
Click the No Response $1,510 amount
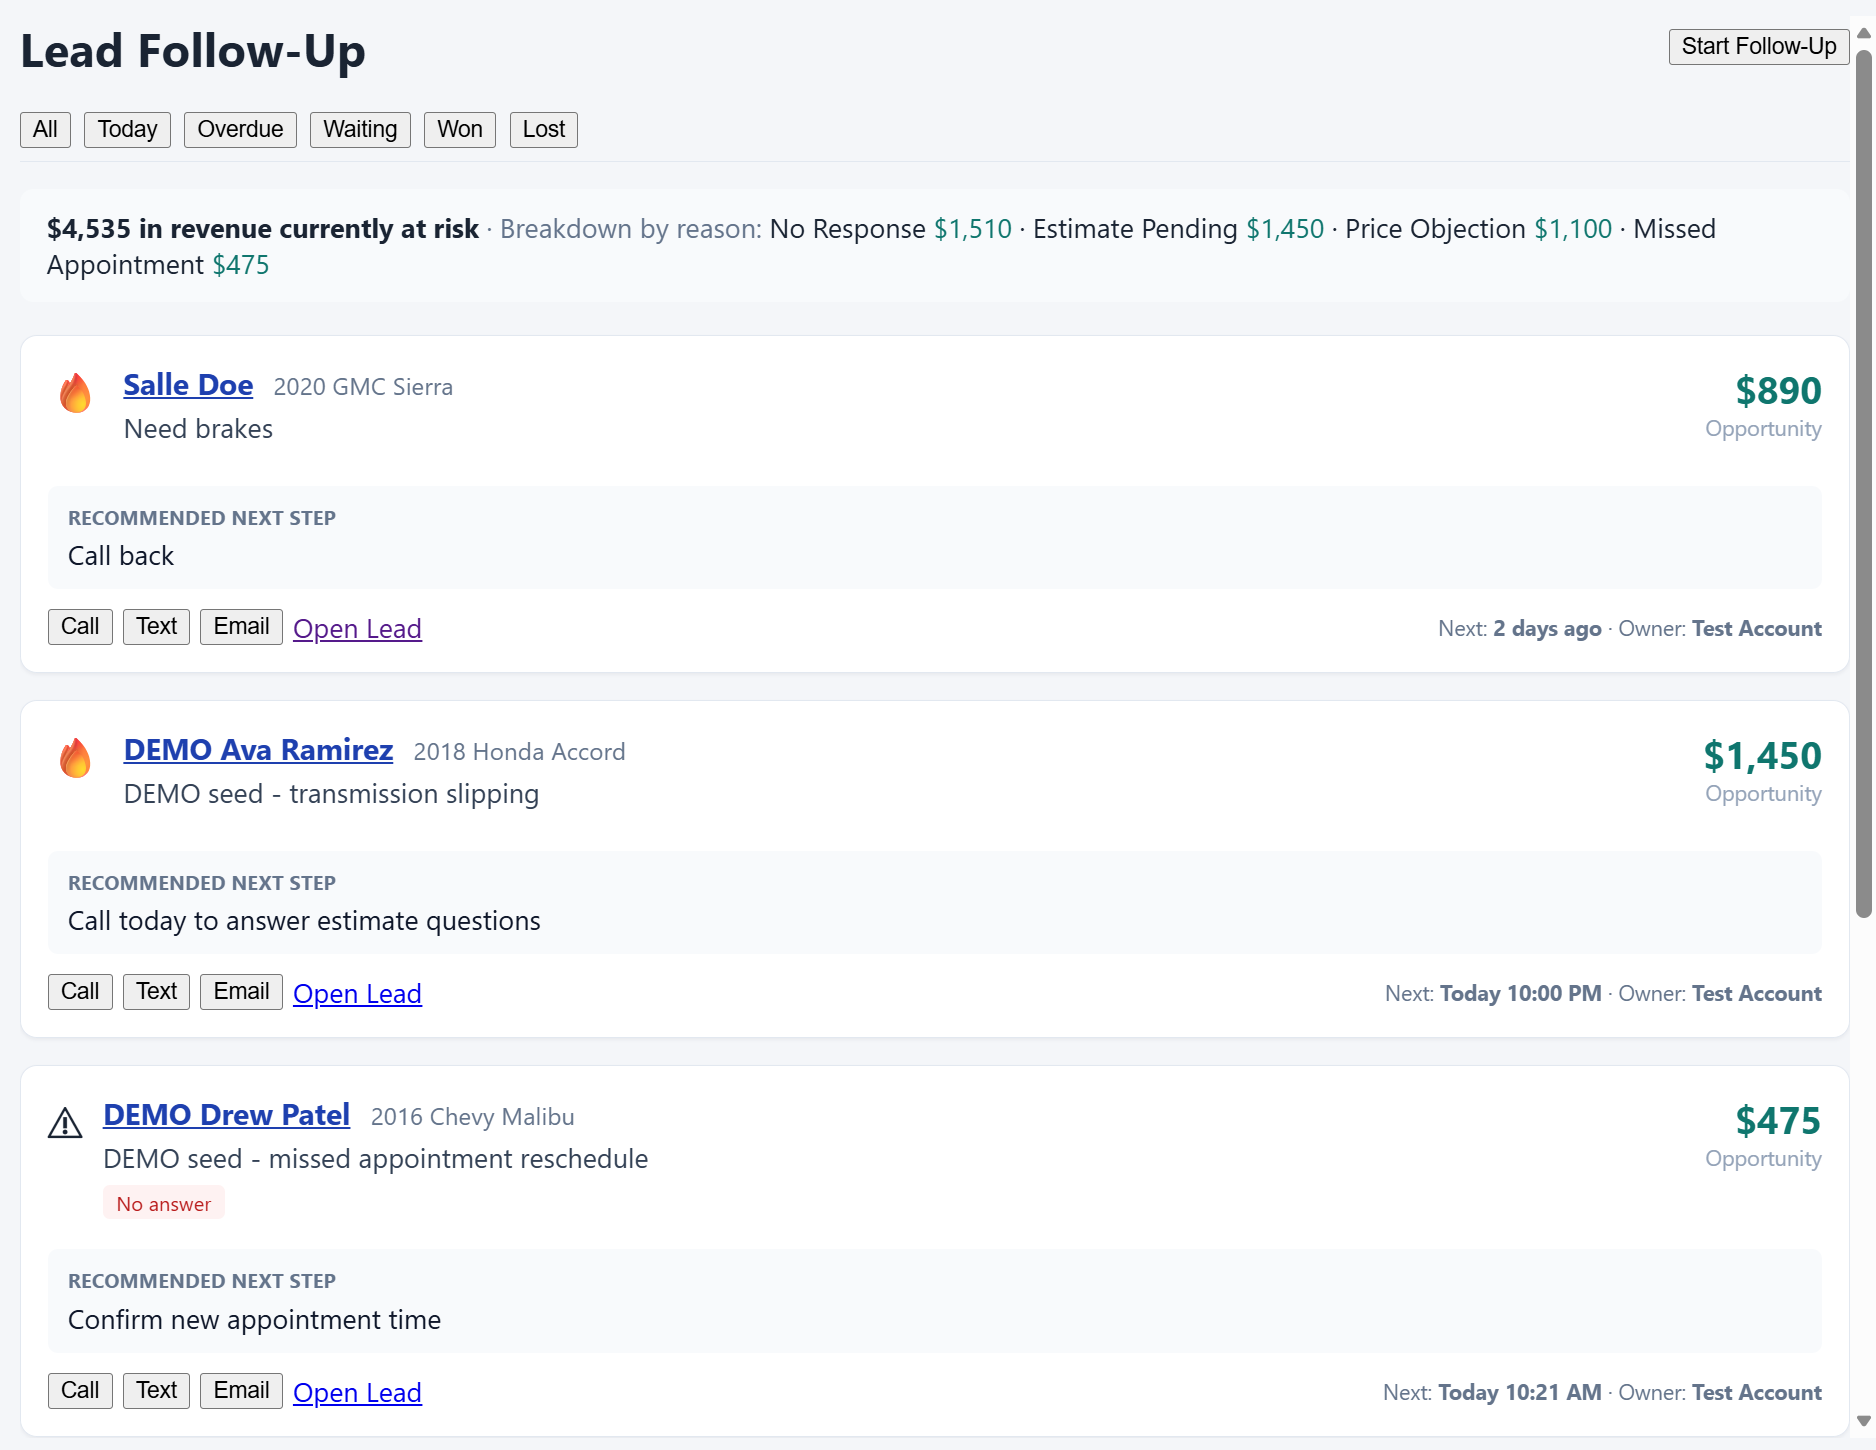click(x=973, y=229)
